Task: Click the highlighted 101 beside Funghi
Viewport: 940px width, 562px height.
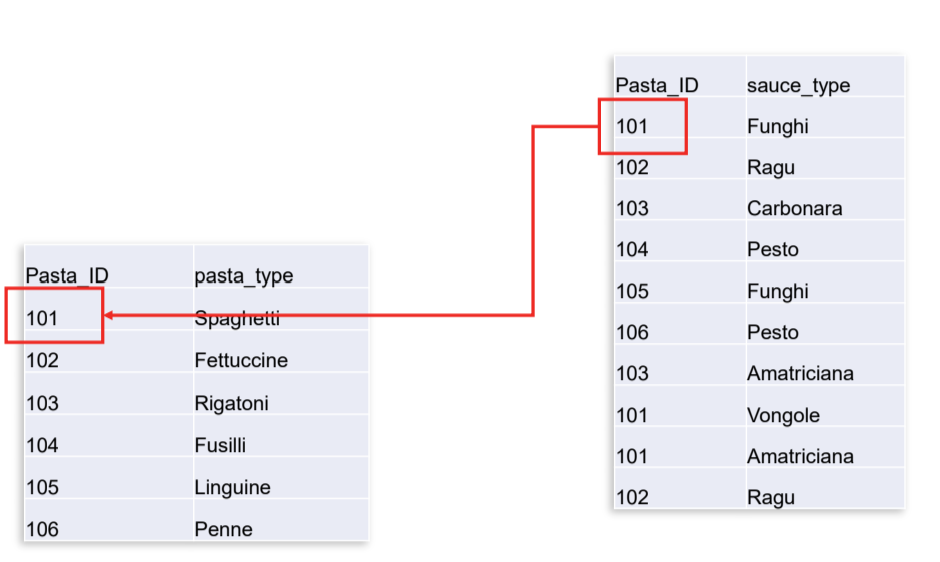Action: pyautogui.click(x=632, y=126)
